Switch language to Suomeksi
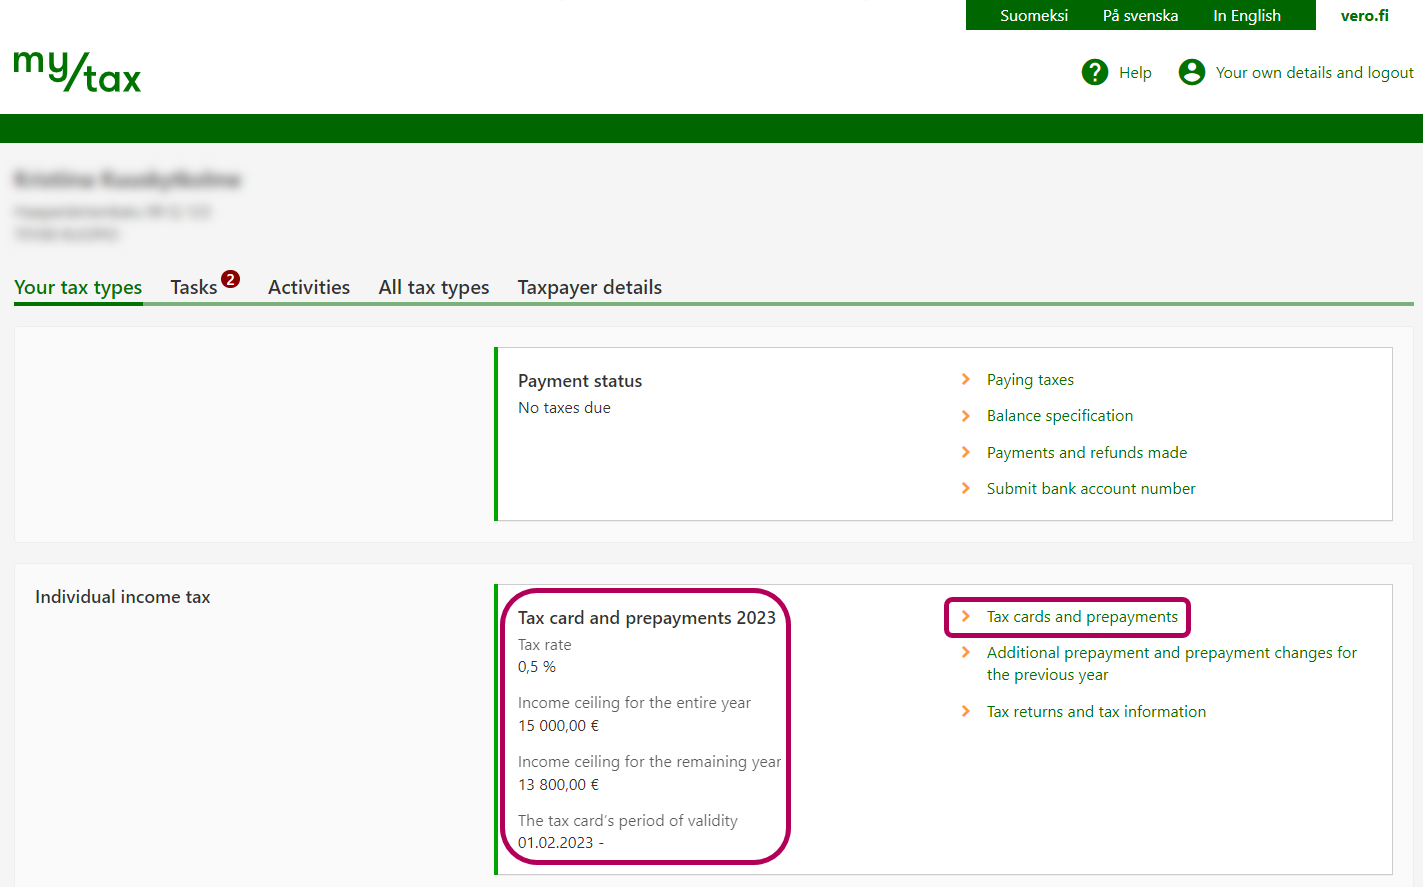The width and height of the screenshot is (1423, 887). (1033, 15)
